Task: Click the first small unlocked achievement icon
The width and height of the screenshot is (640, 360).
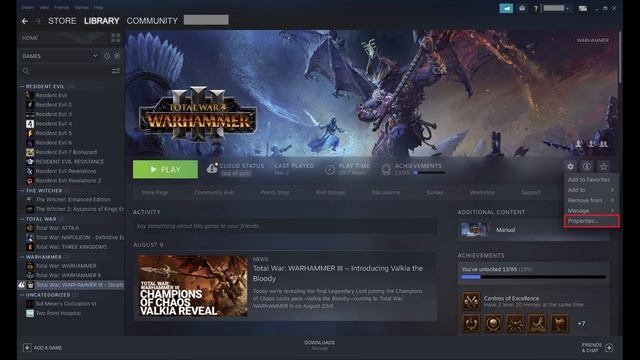Action: pyautogui.click(x=471, y=324)
